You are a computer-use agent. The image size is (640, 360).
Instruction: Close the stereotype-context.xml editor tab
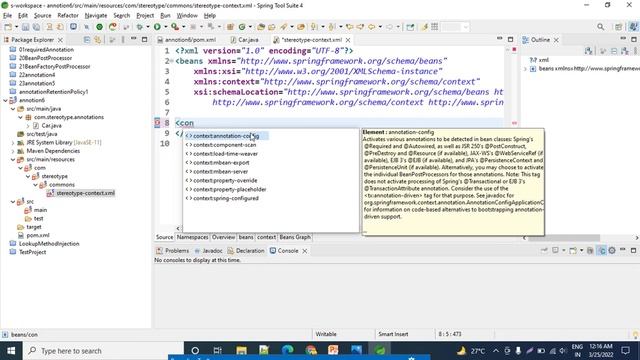tap(348, 40)
